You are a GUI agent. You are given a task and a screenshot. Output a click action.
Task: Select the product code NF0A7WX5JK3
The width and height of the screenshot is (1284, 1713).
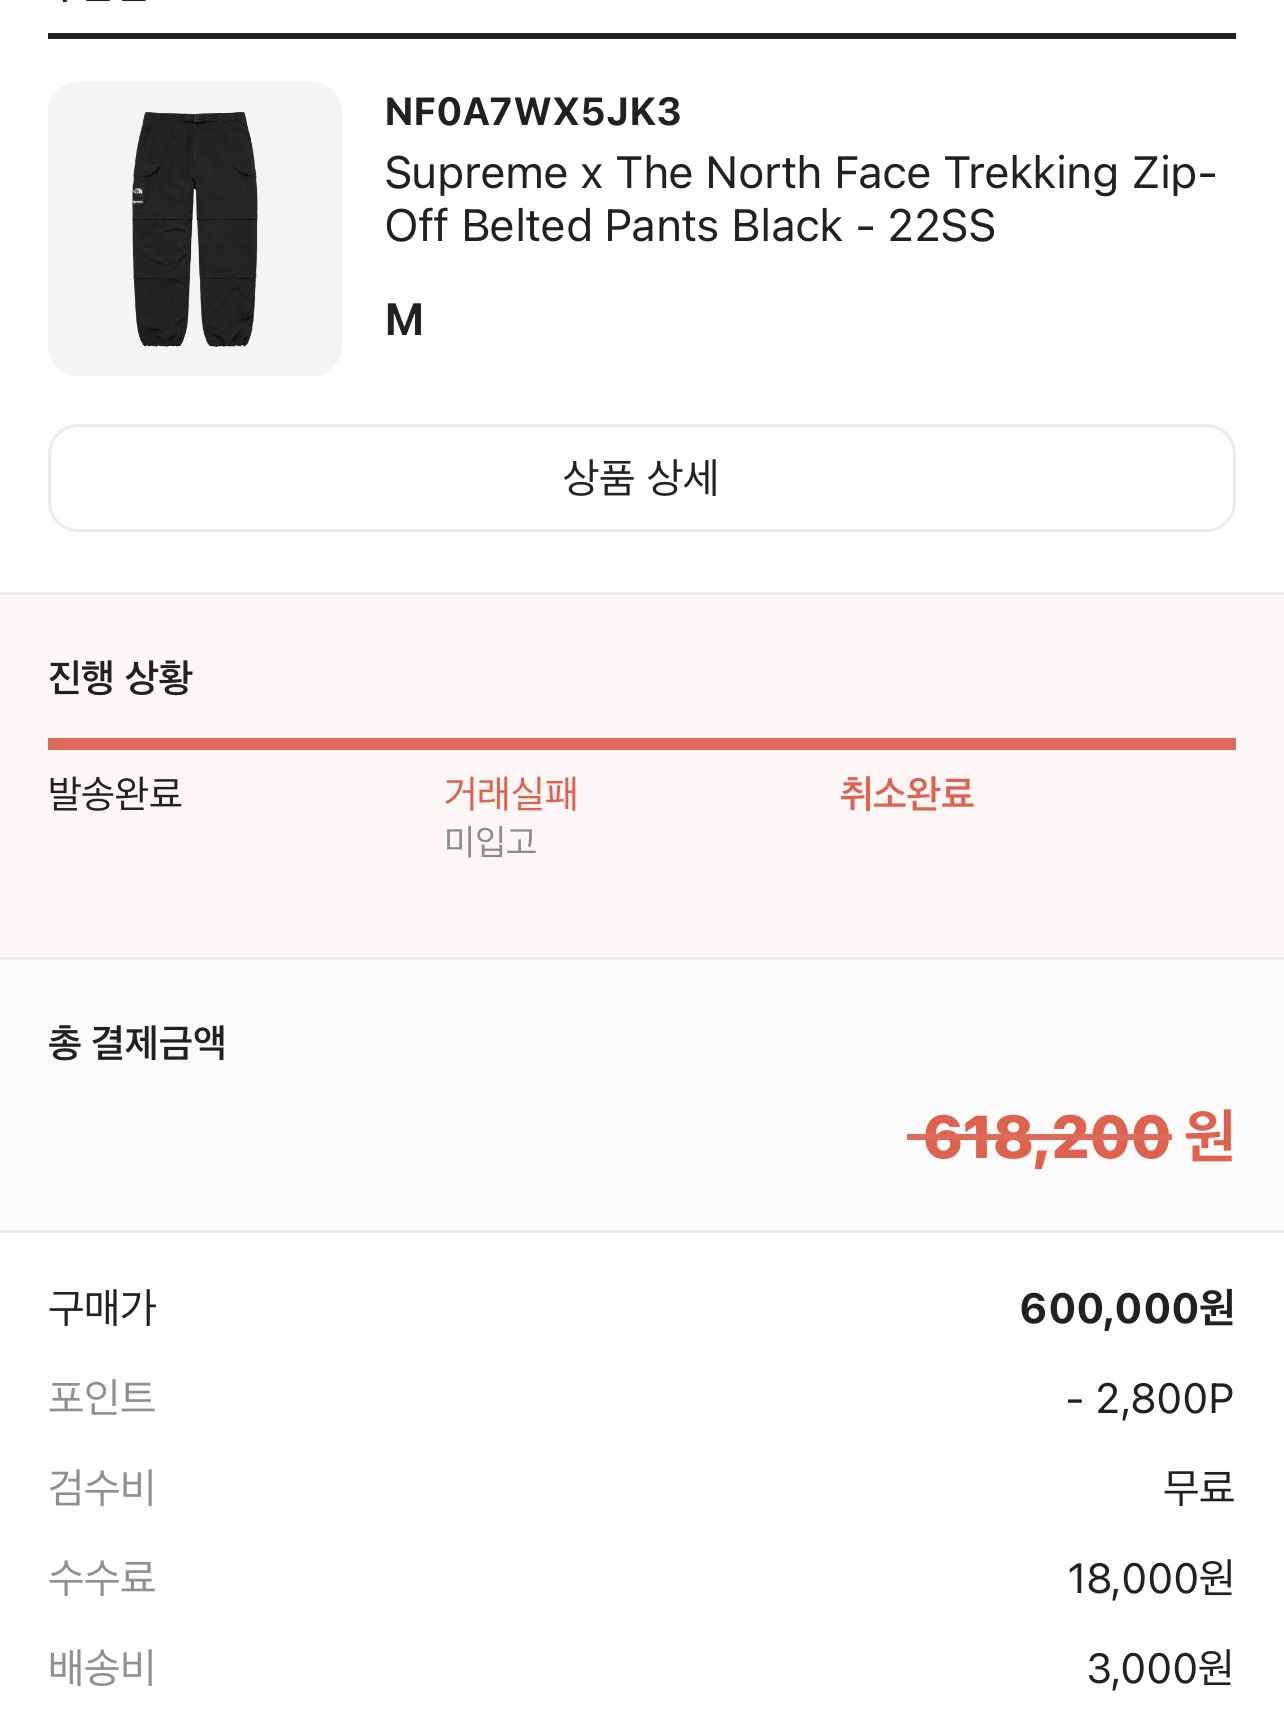tap(533, 112)
